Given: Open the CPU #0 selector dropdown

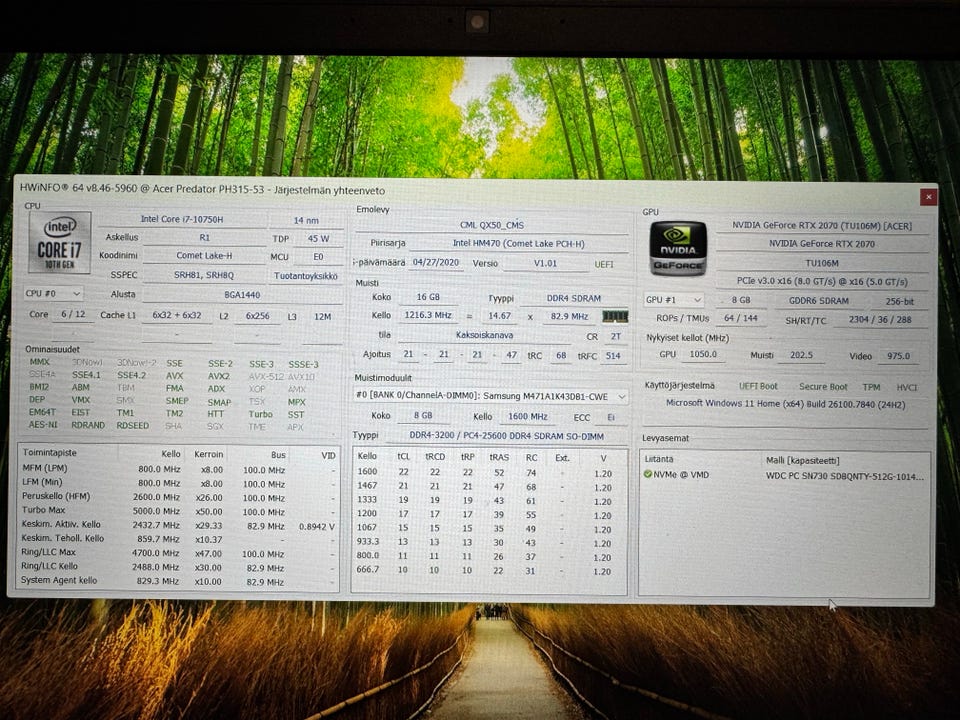Looking at the screenshot, I should (53, 293).
